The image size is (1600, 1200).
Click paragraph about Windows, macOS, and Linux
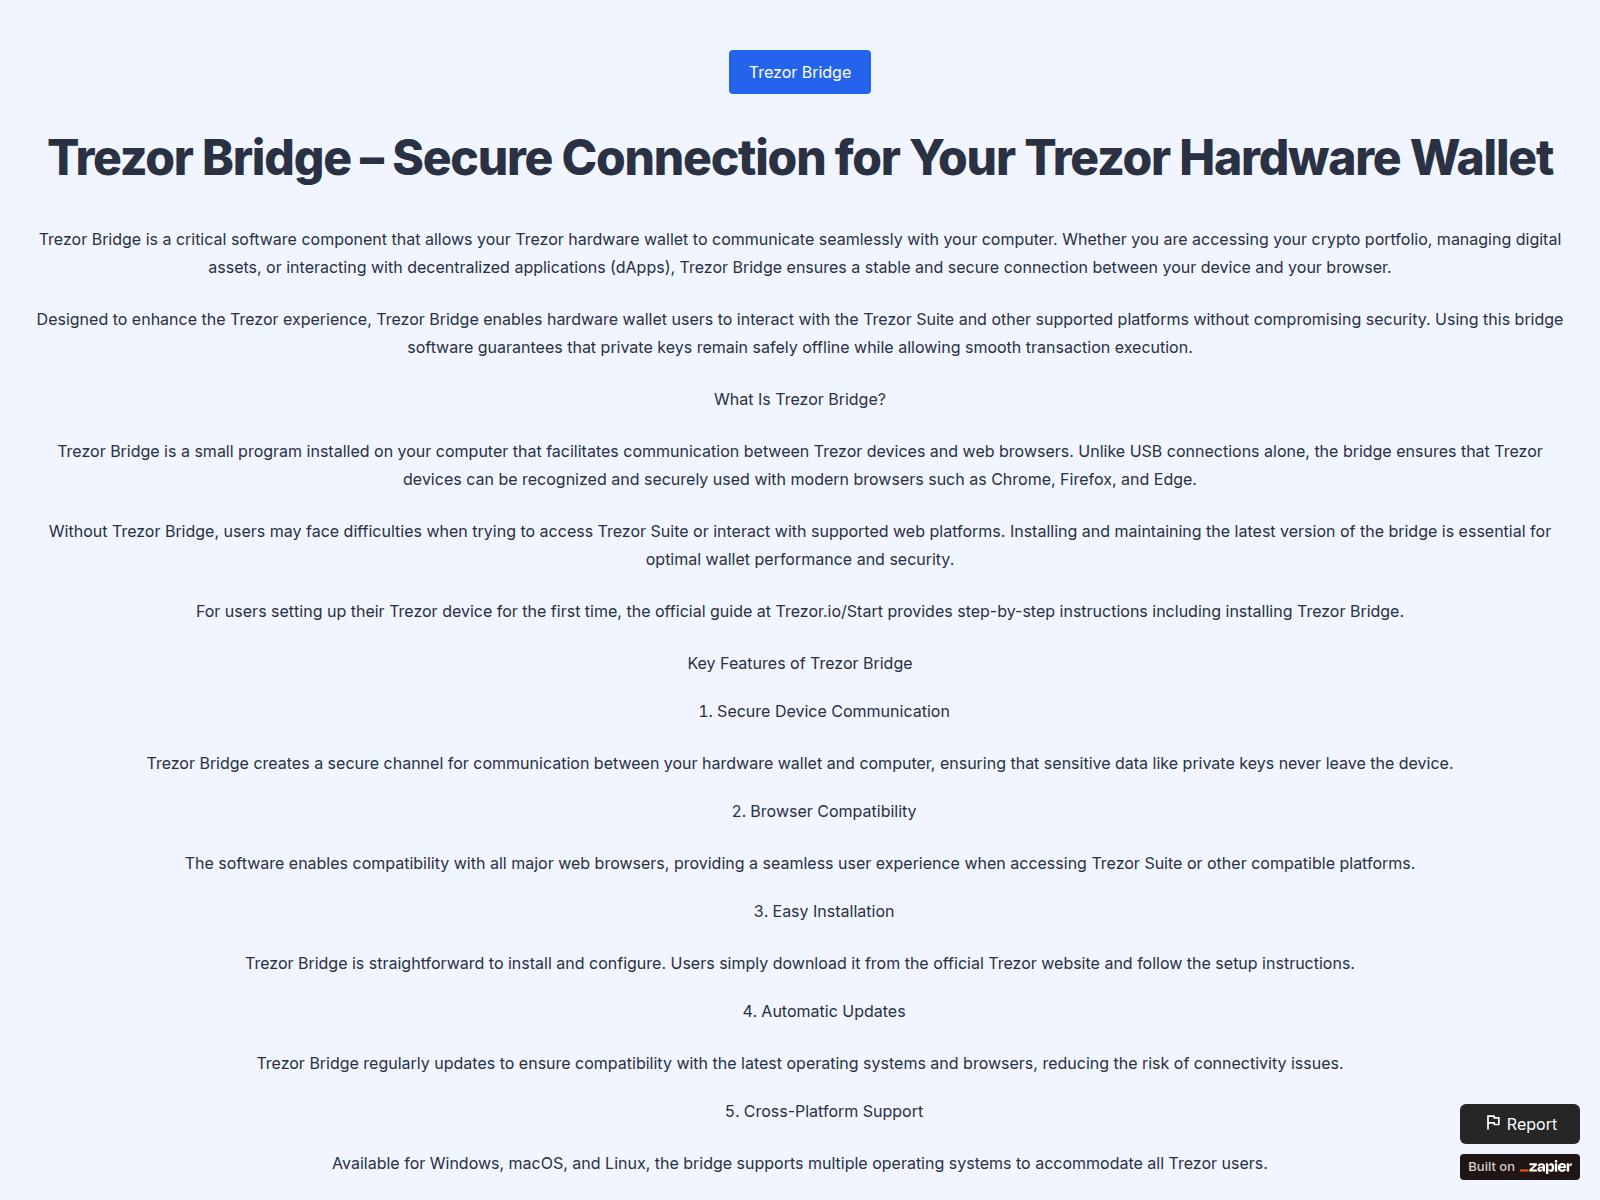(800, 1163)
